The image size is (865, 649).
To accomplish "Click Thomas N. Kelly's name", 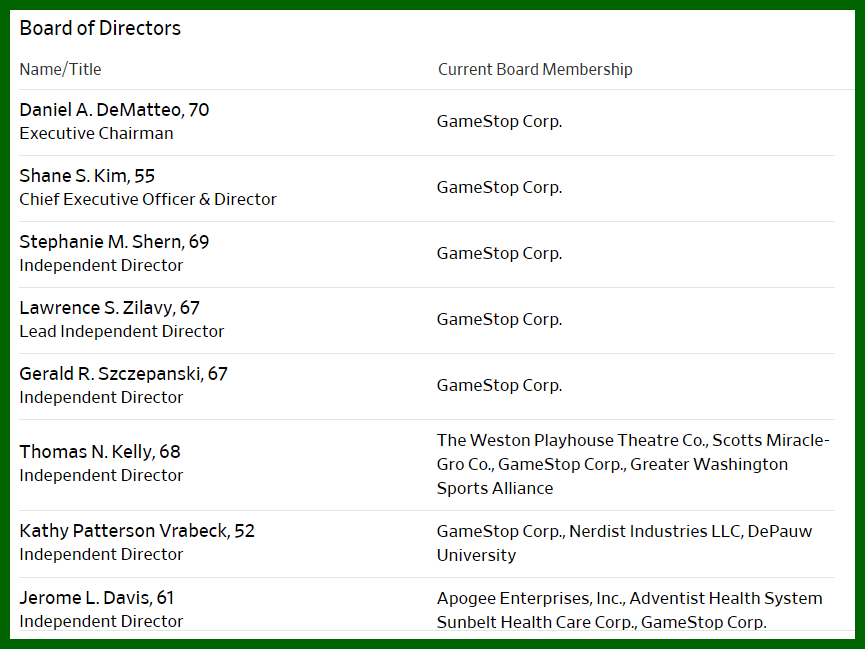I will 88,452.
